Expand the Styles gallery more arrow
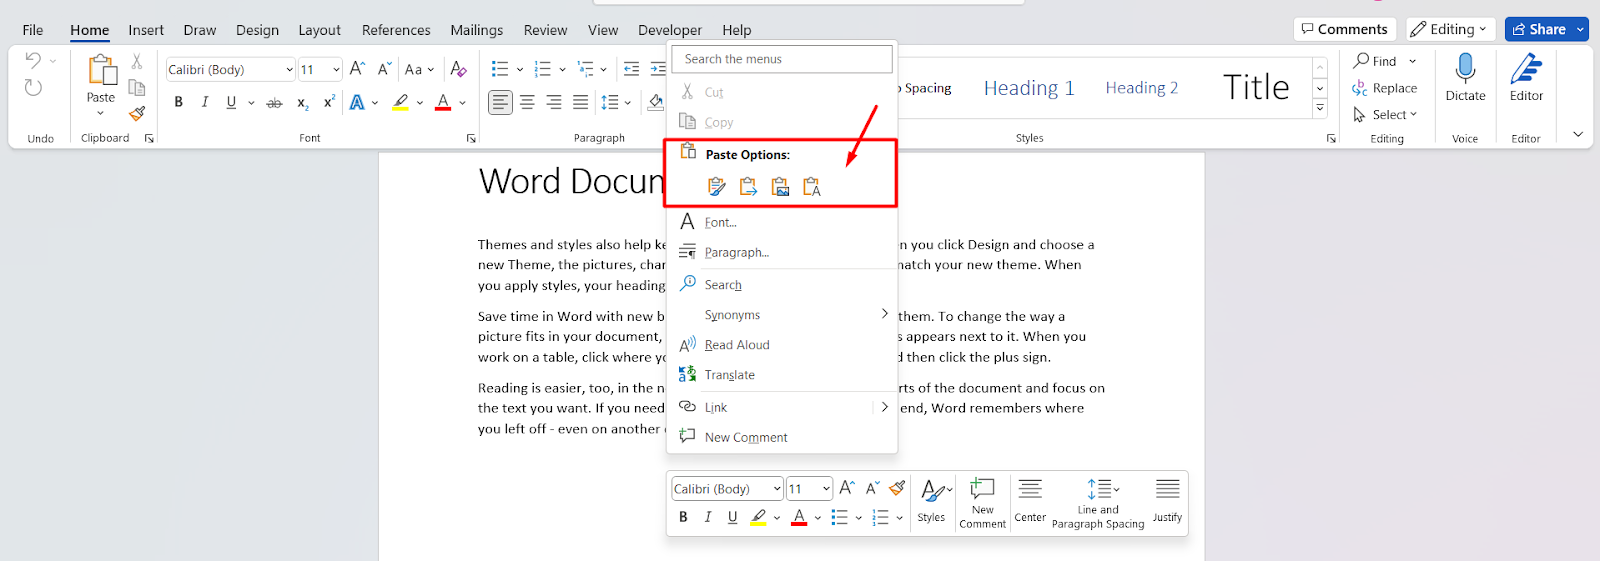The width and height of the screenshot is (1600, 561). click(1320, 108)
